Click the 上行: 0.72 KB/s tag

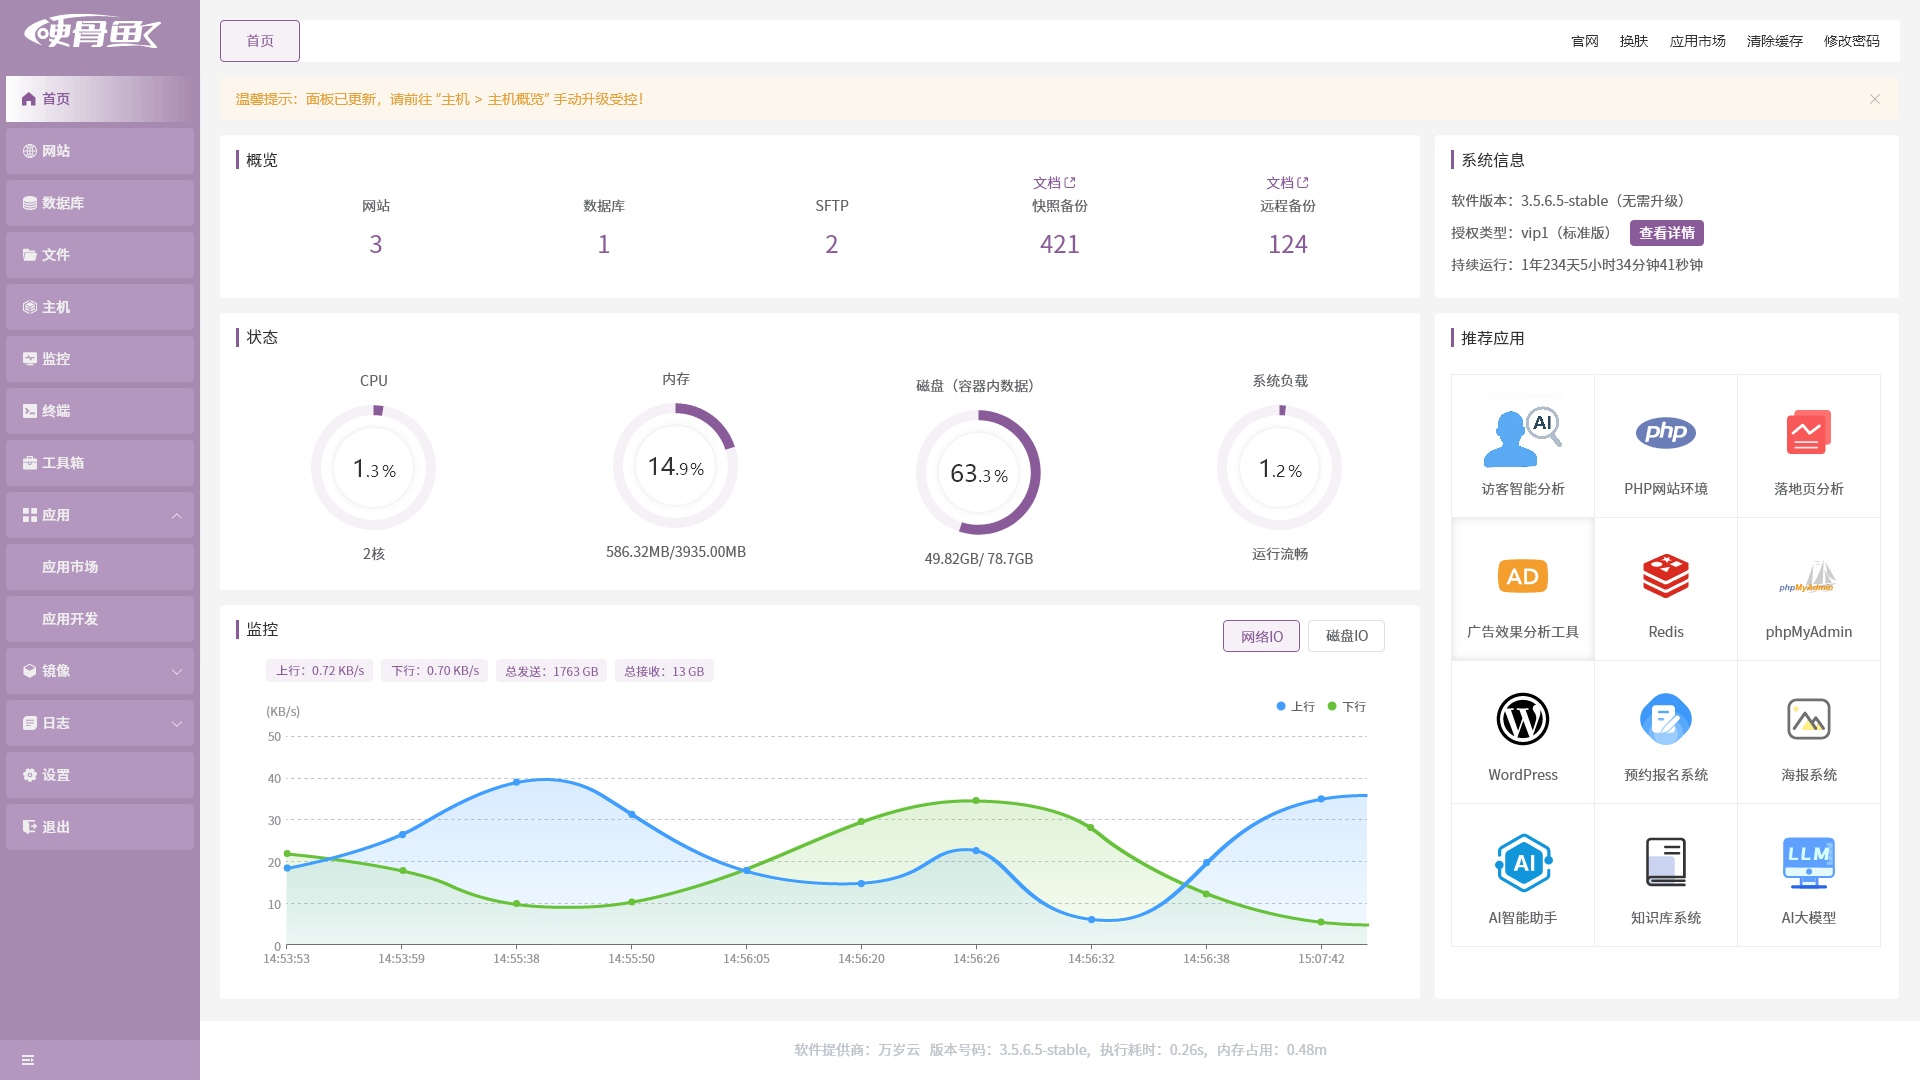coord(319,671)
